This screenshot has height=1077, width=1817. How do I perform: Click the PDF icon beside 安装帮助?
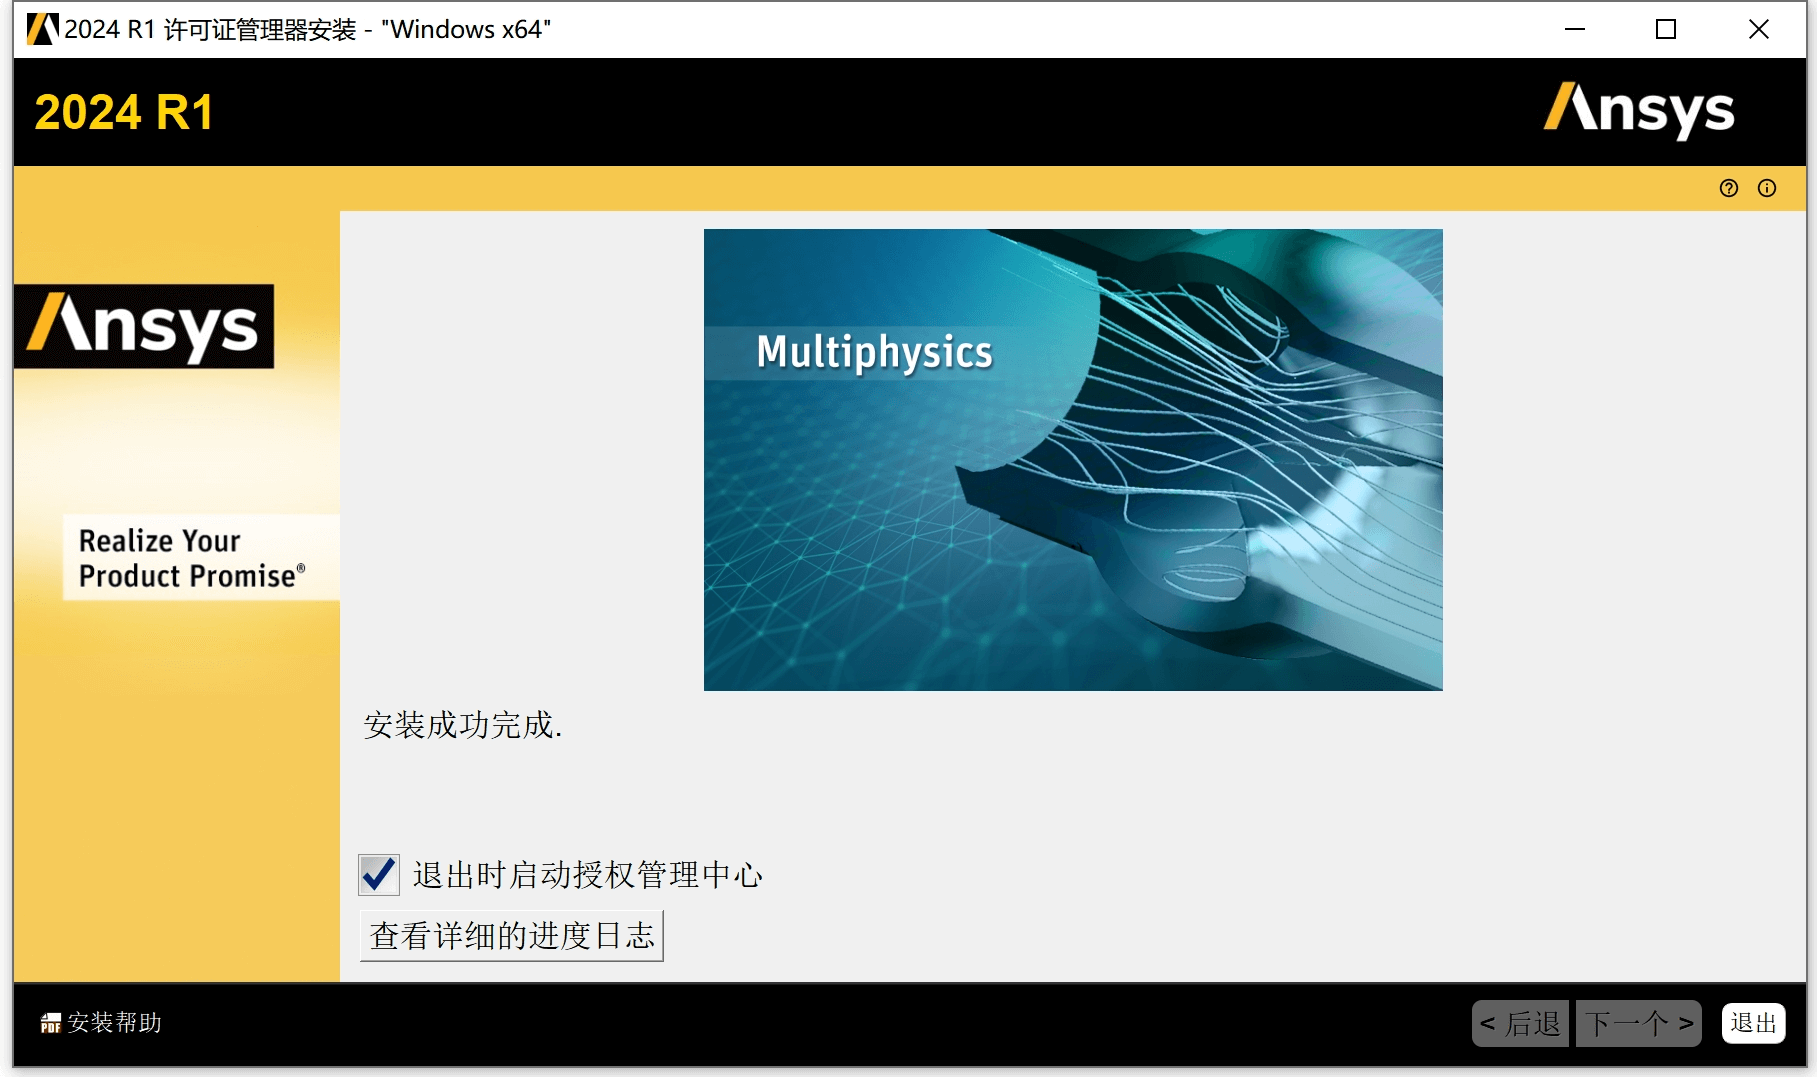[50, 1023]
